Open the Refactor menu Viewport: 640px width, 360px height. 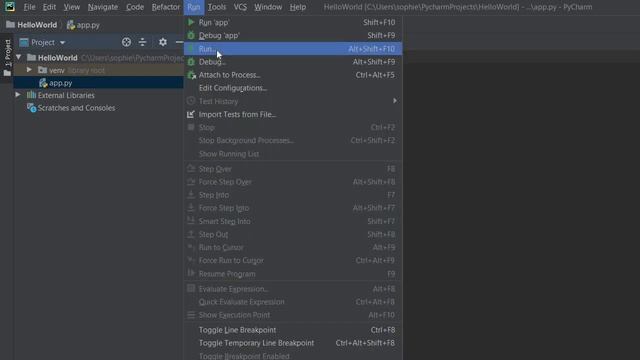(166, 7)
